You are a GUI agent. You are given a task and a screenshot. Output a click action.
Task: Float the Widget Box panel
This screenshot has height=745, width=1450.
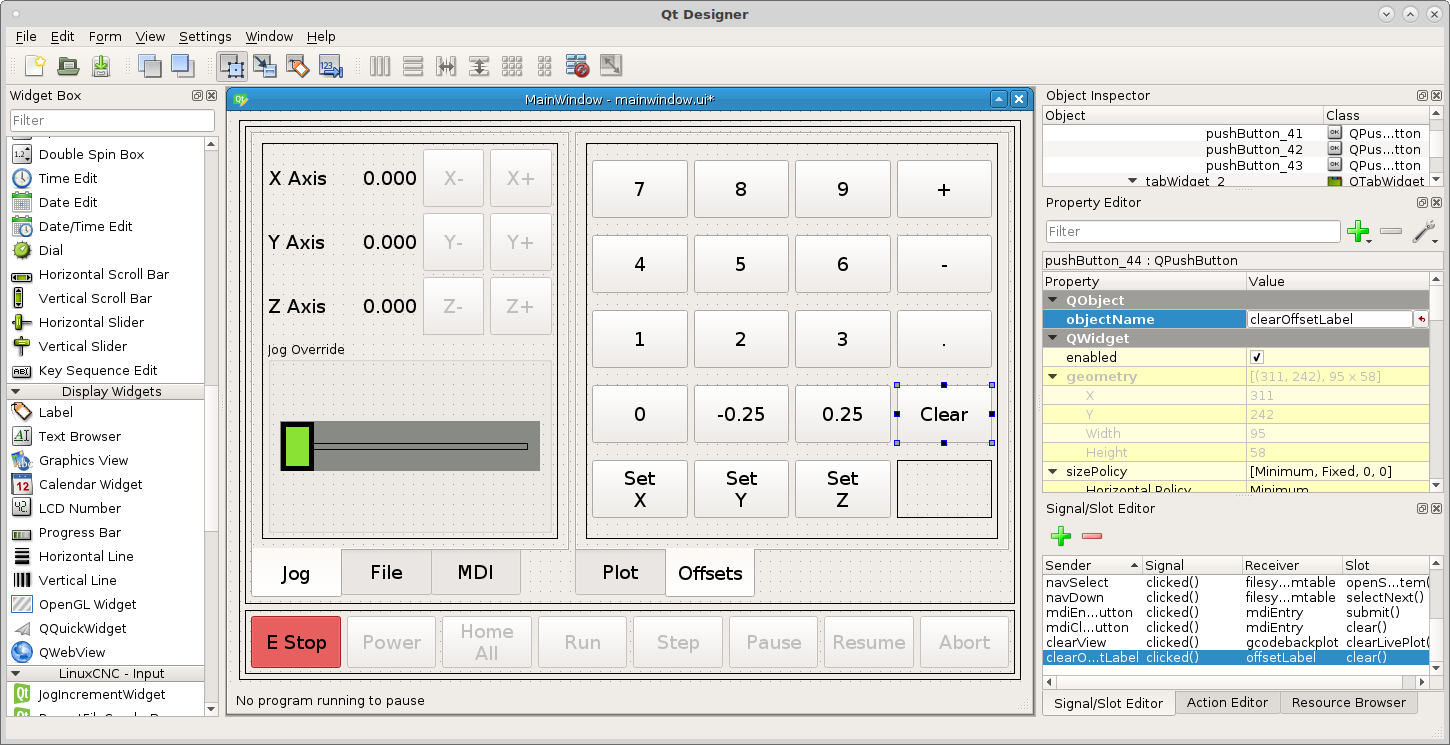(198, 96)
